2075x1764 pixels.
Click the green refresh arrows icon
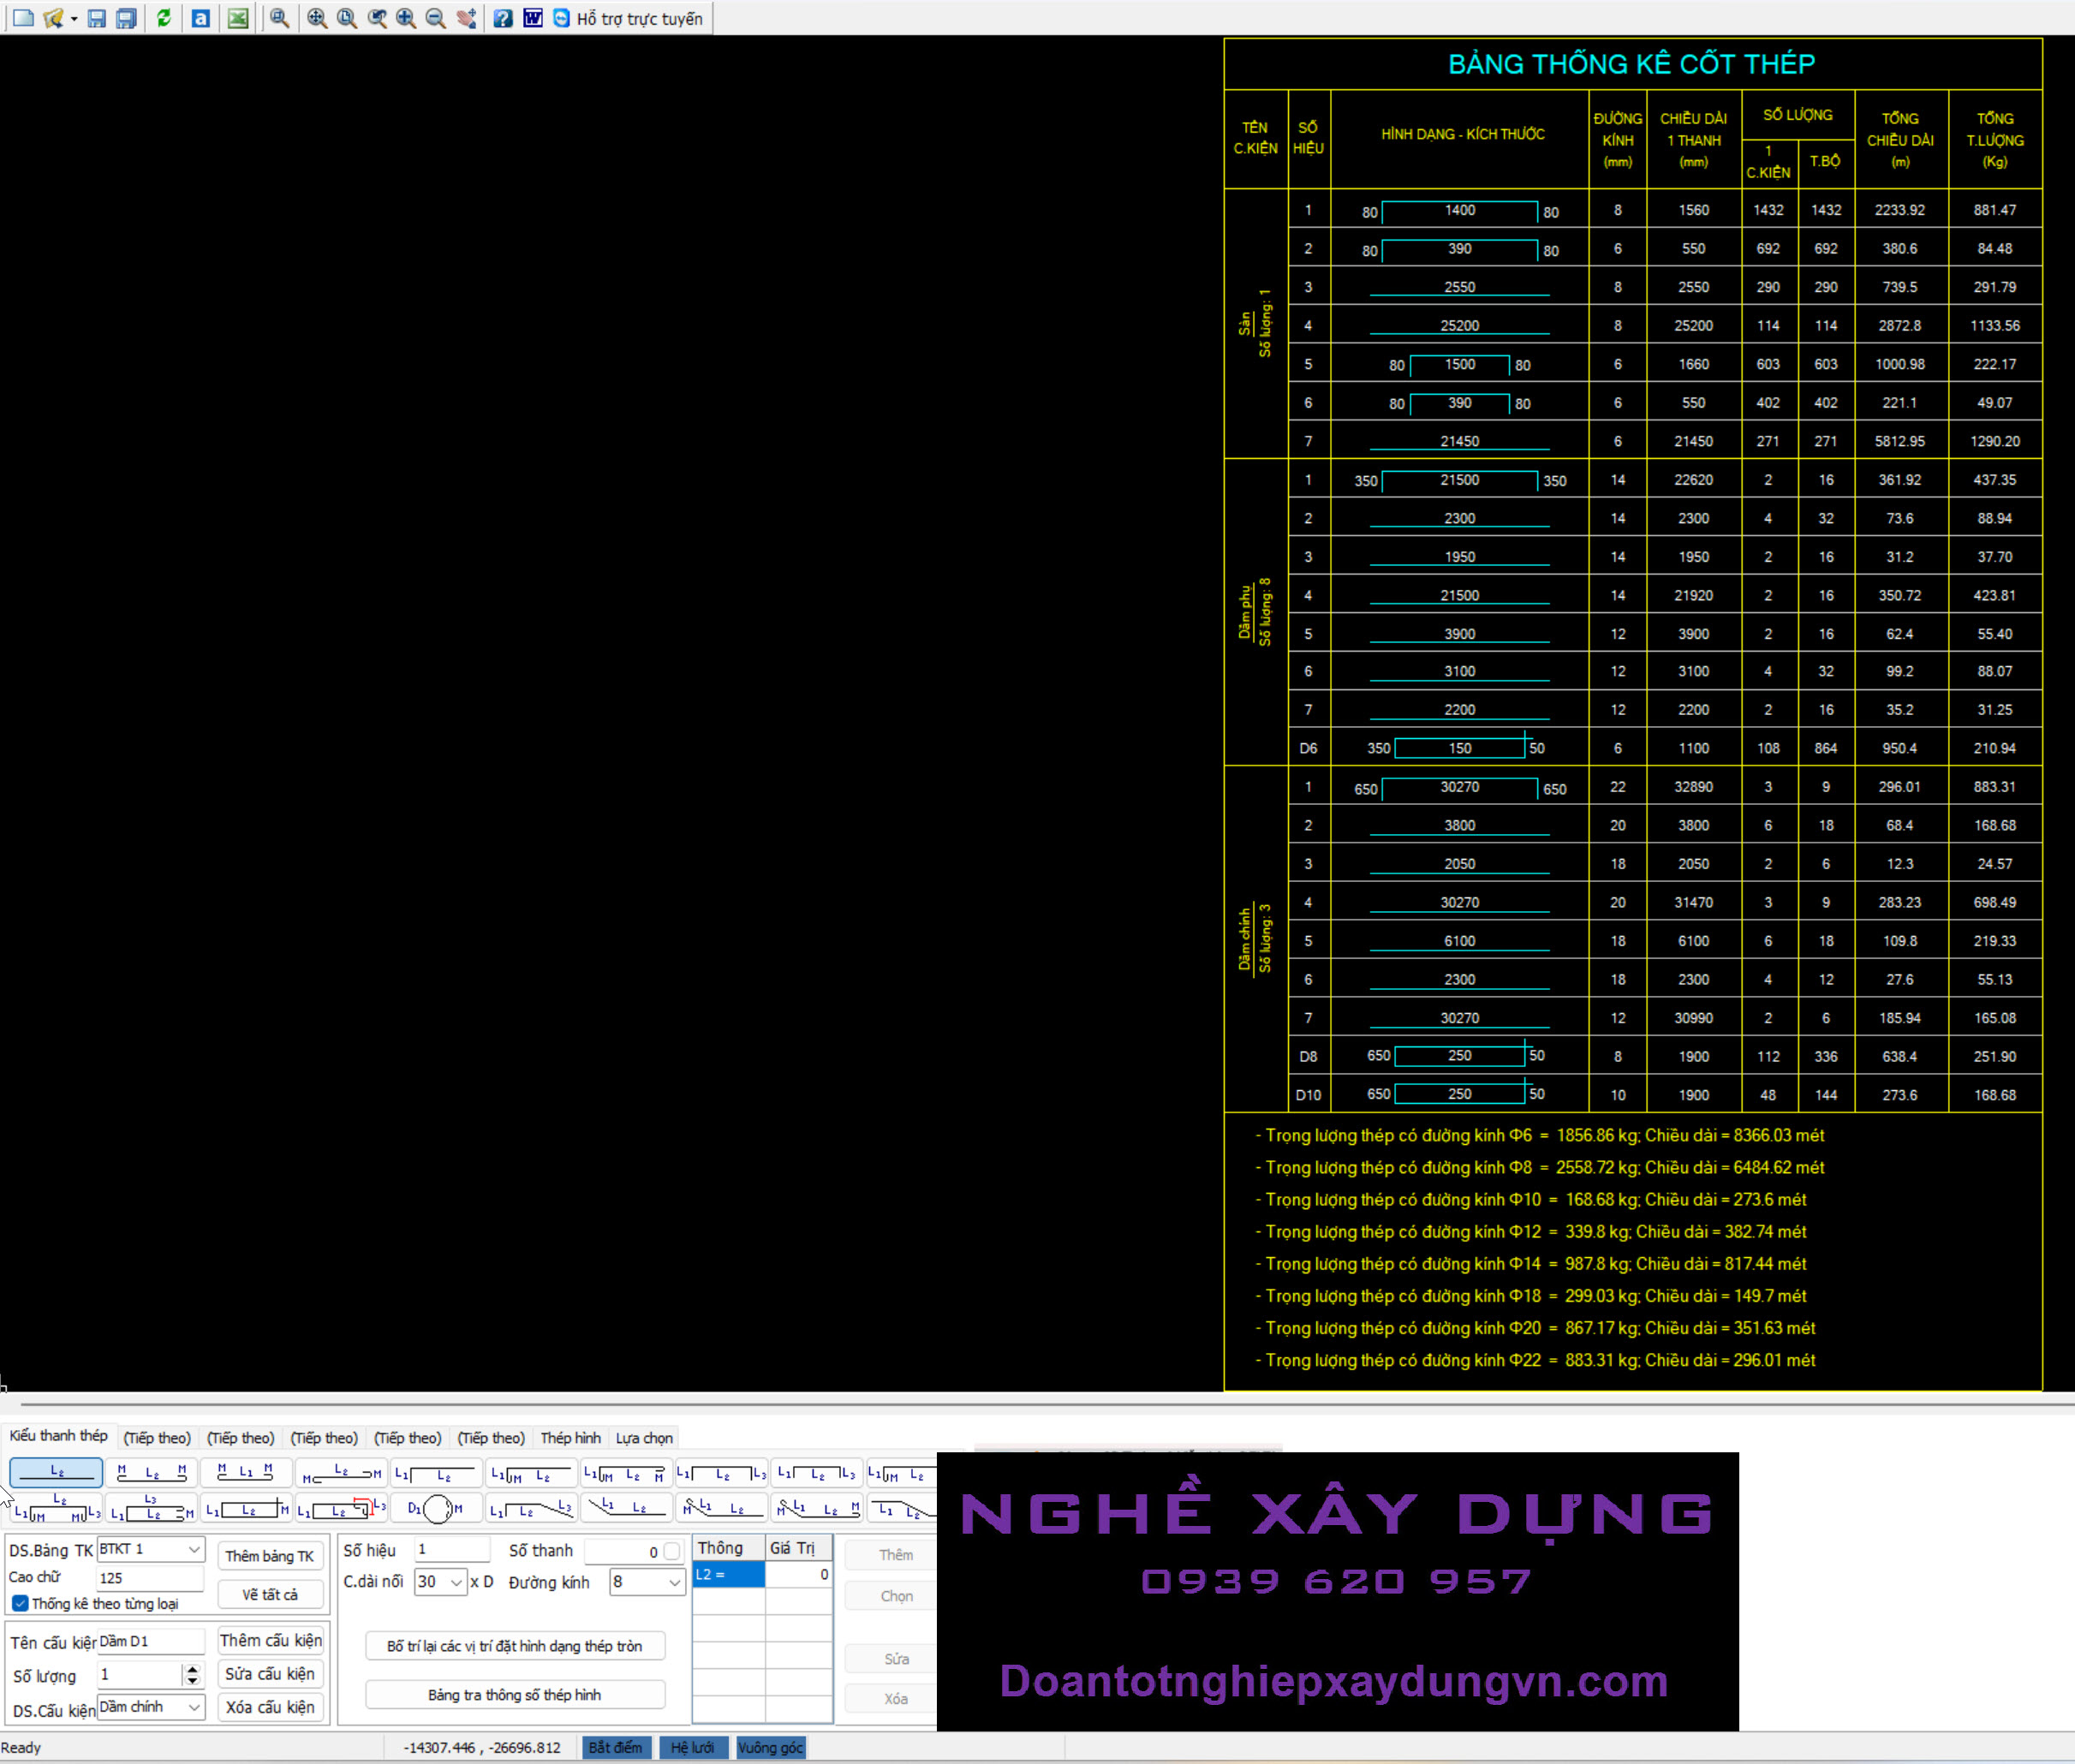pyautogui.click(x=164, y=18)
